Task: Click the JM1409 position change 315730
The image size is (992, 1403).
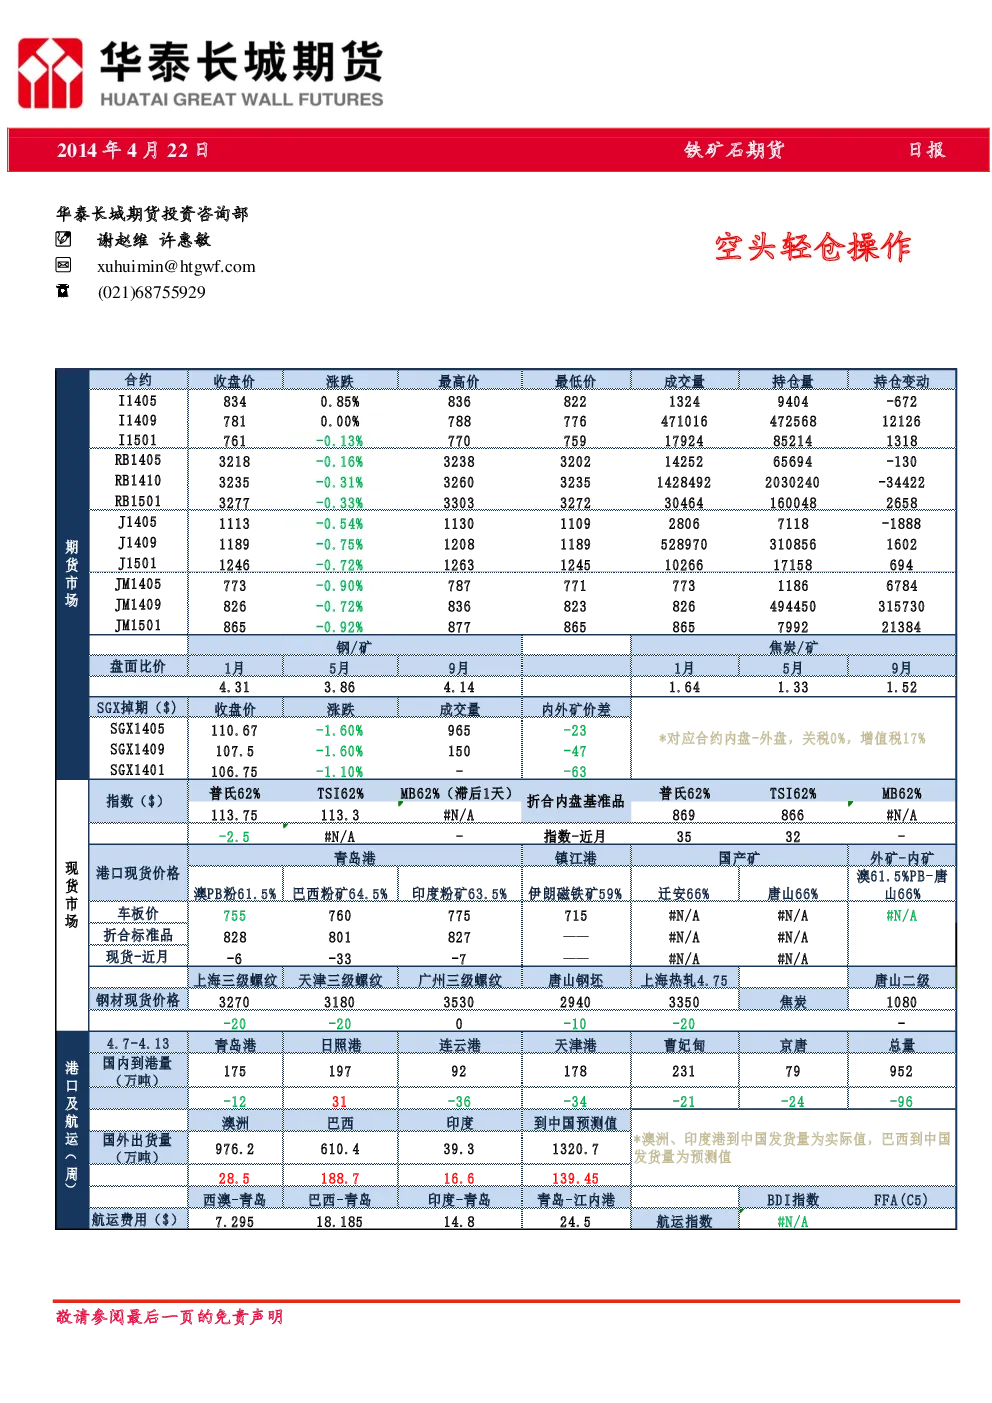Action: (x=901, y=606)
